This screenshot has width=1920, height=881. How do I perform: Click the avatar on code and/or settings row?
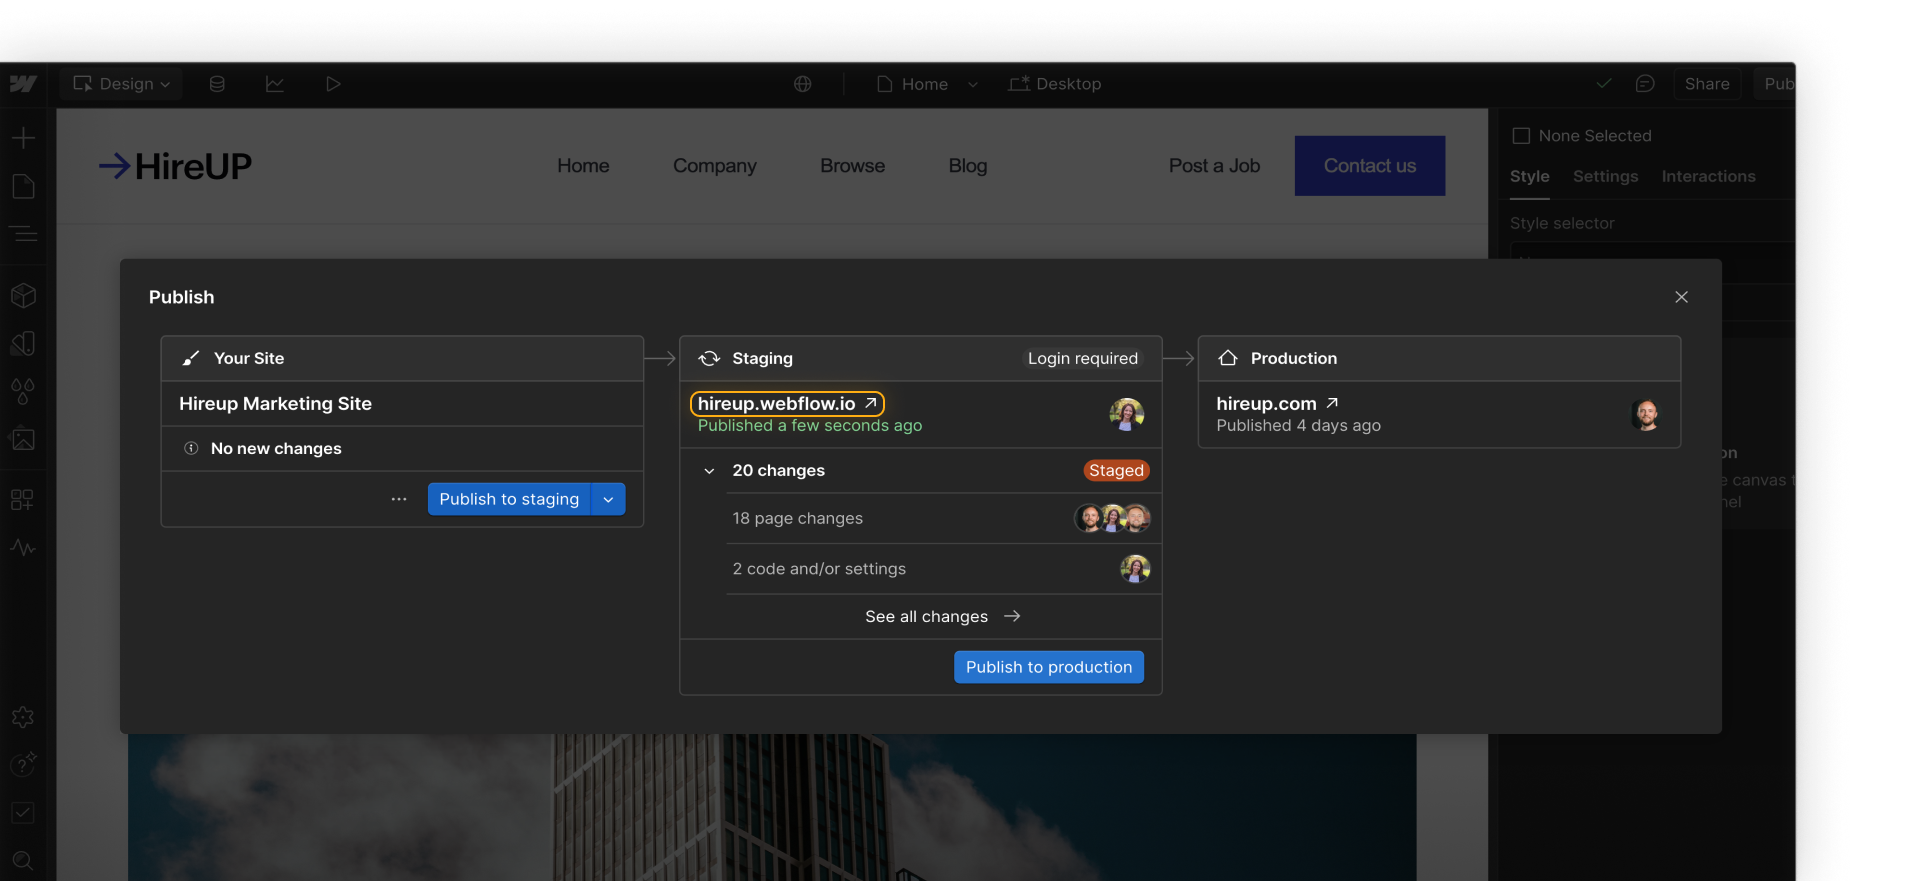1135,569
